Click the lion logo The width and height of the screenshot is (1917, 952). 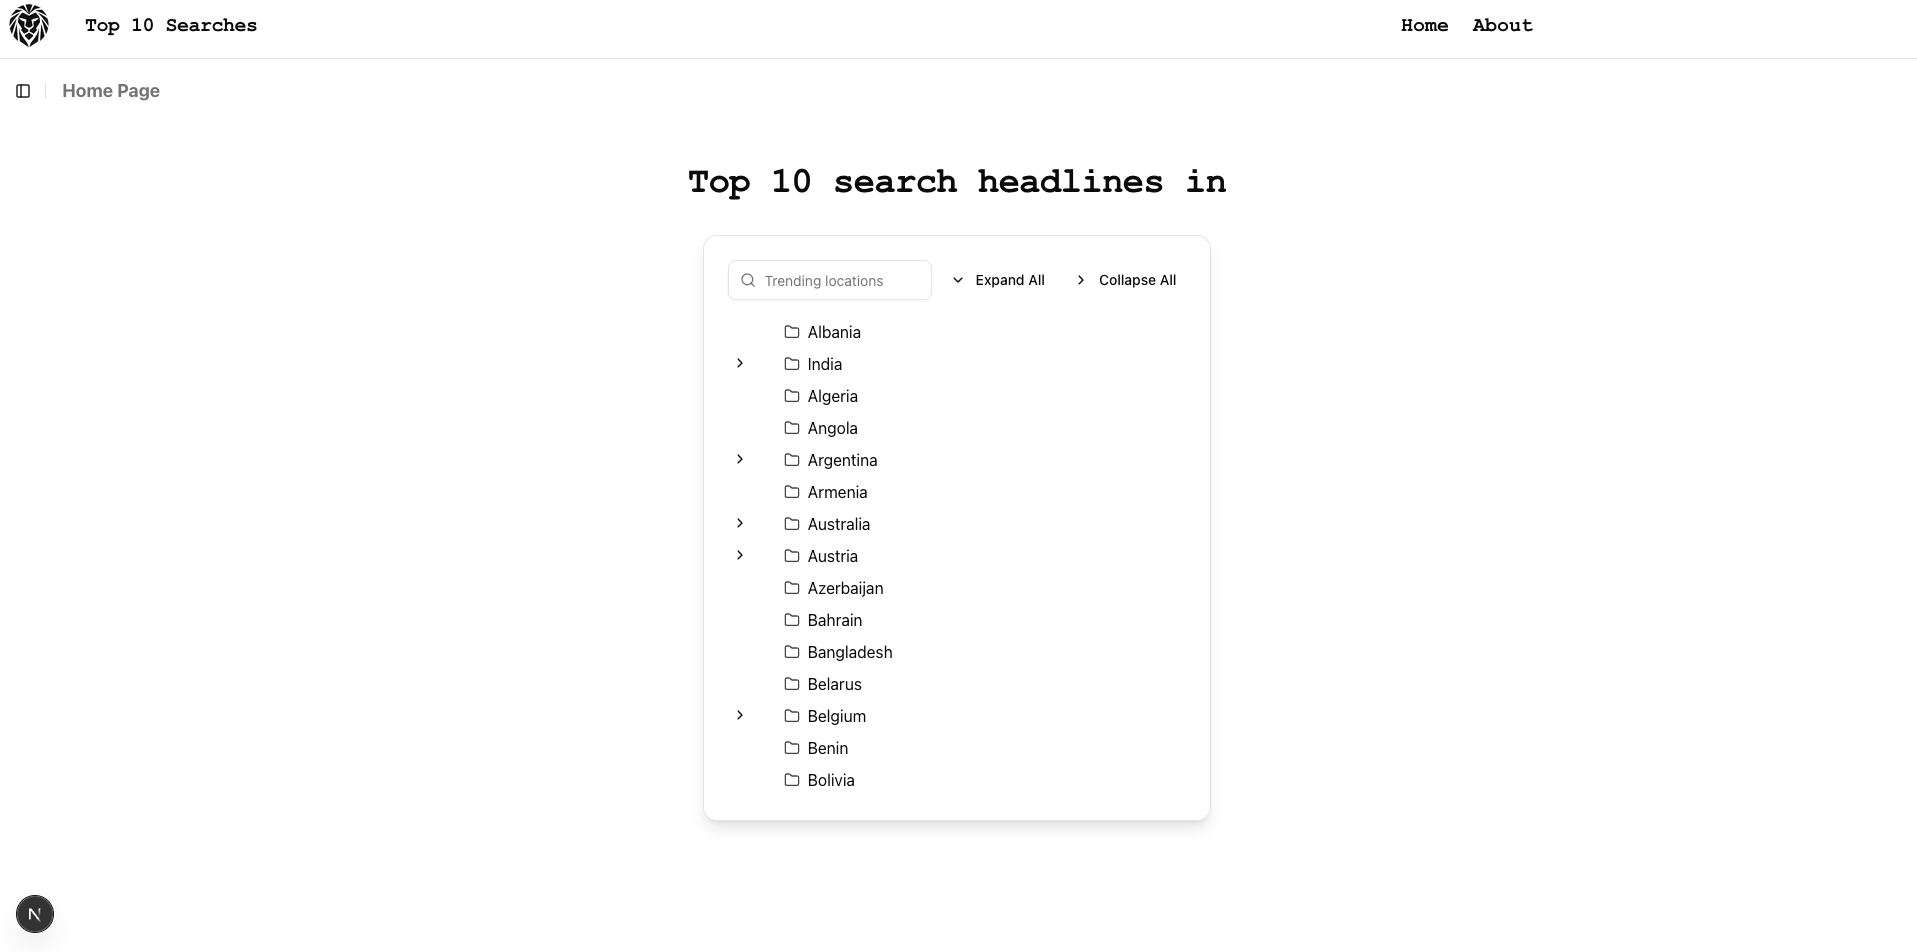[x=29, y=25]
